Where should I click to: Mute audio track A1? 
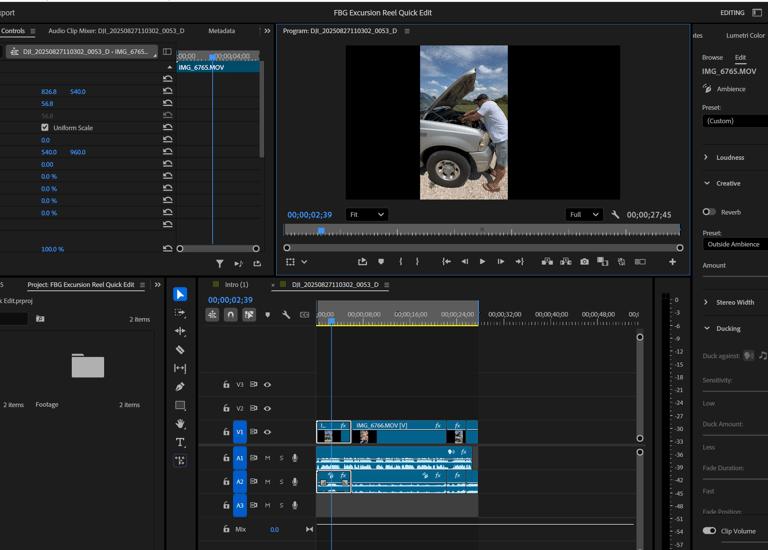tap(267, 458)
